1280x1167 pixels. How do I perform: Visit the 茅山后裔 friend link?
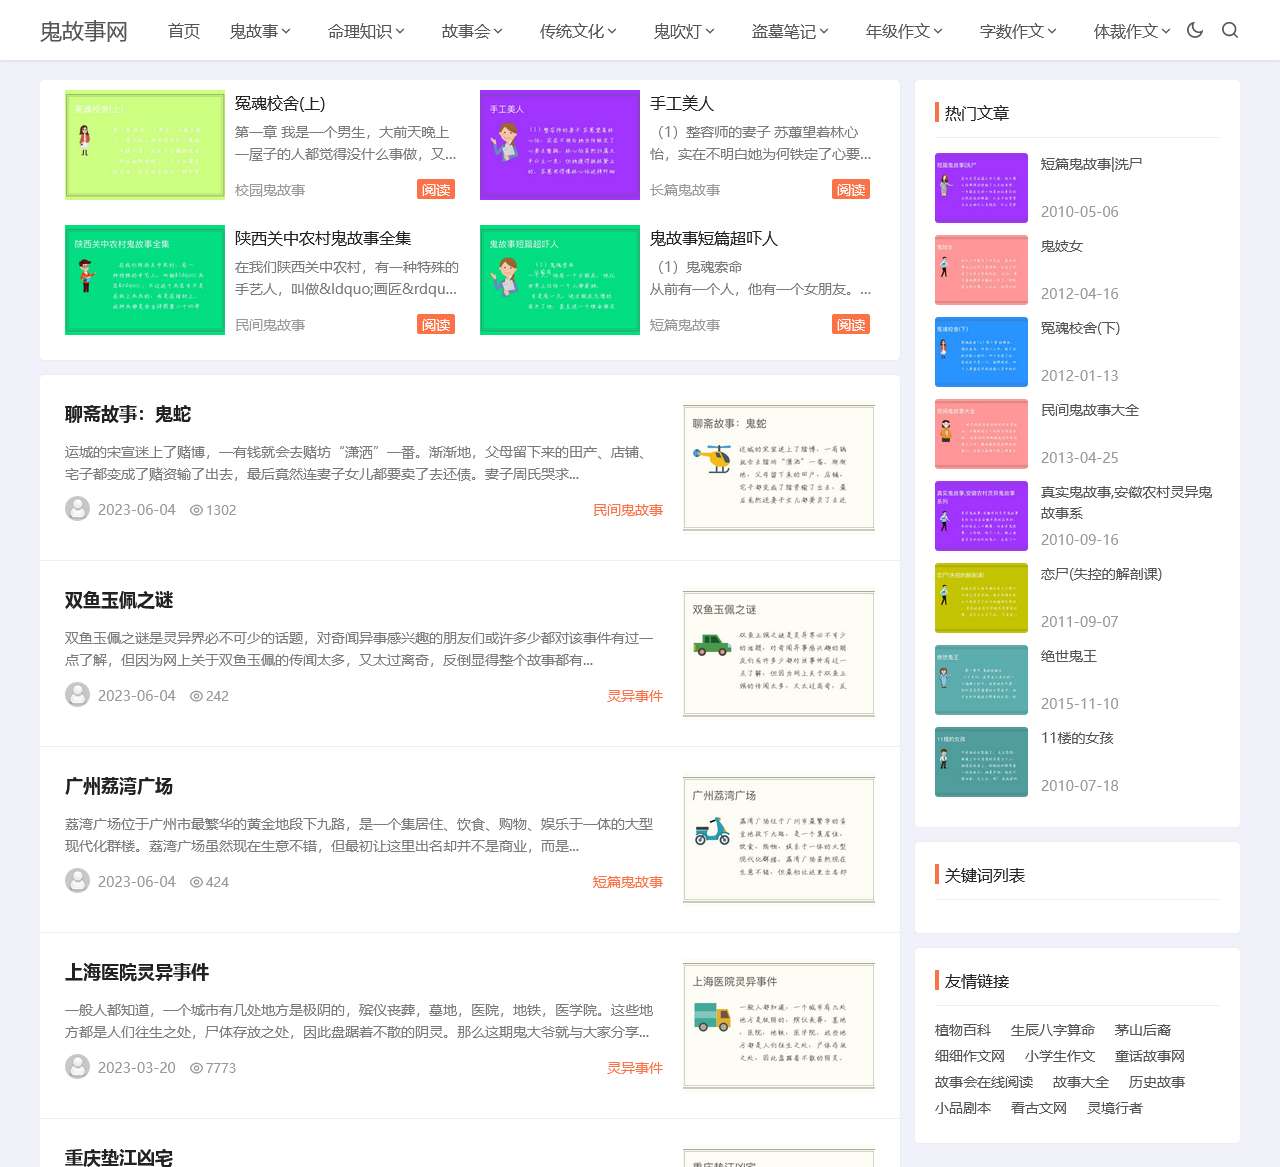click(x=1143, y=1030)
